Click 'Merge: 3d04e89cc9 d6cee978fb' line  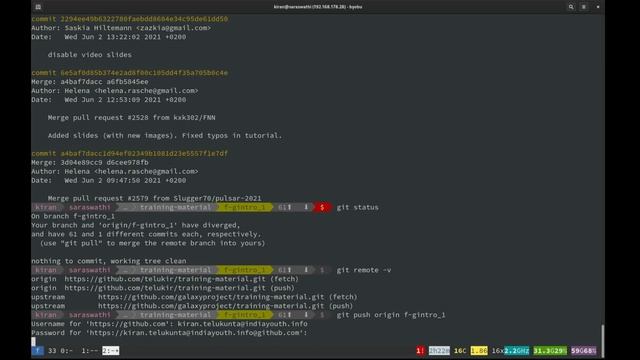click(90, 162)
